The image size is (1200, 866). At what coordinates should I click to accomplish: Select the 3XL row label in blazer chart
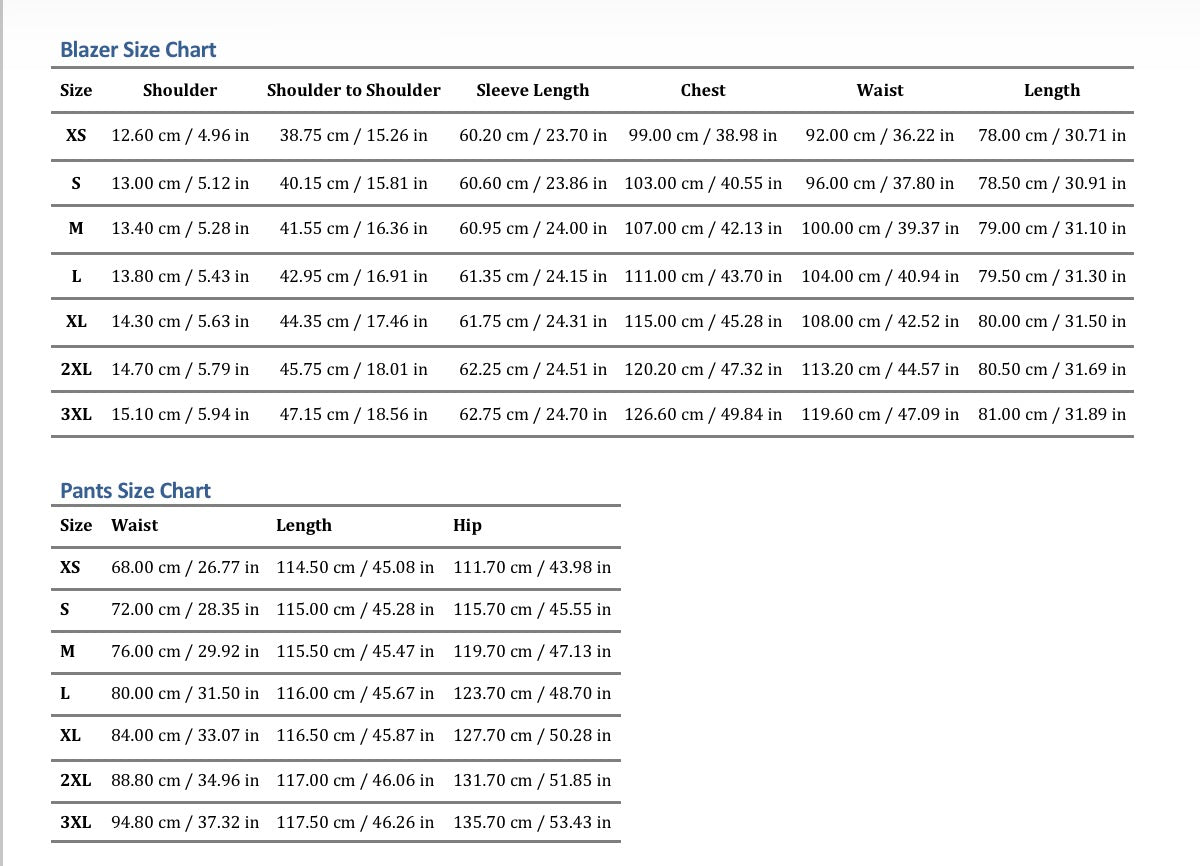tap(76, 414)
